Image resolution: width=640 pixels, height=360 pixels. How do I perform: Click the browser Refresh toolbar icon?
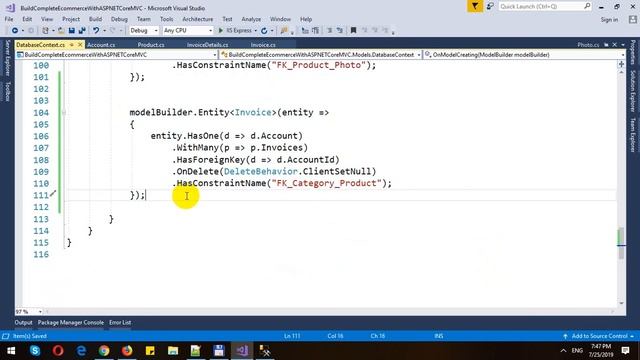pos(264,31)
